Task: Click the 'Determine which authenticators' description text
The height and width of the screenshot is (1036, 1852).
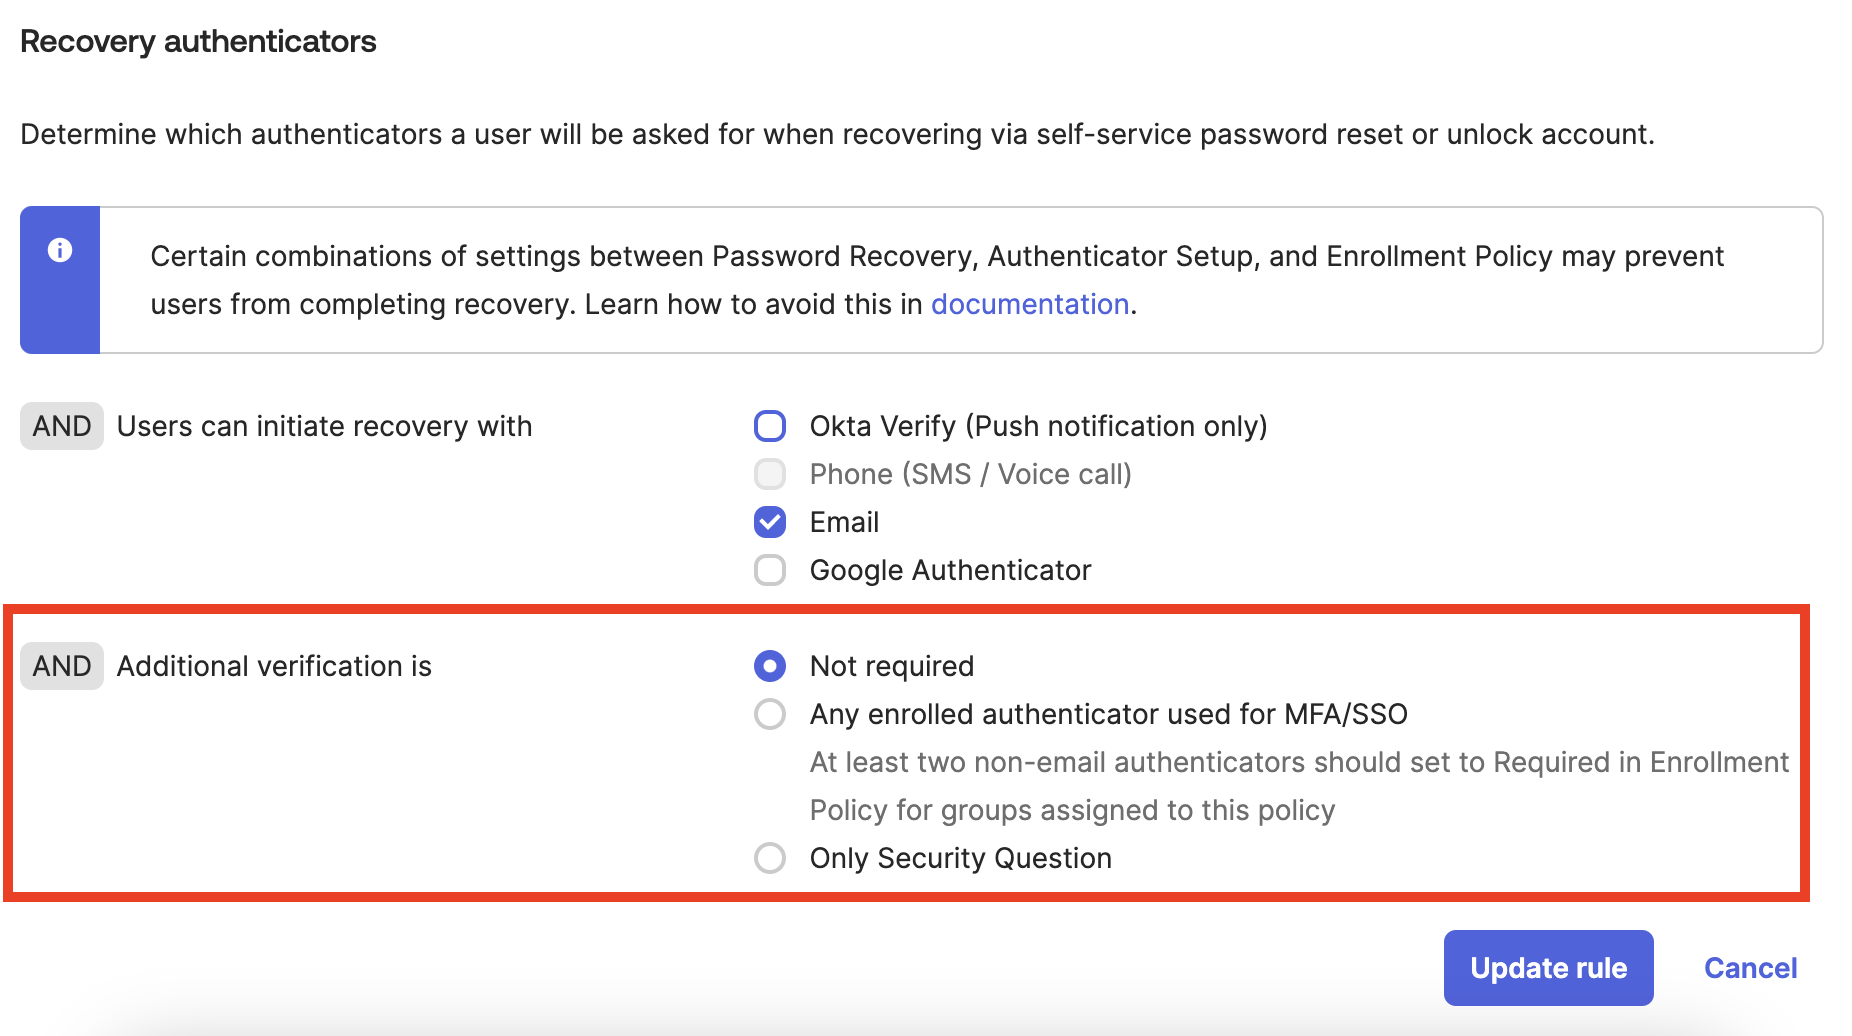Action: point(837,134)
